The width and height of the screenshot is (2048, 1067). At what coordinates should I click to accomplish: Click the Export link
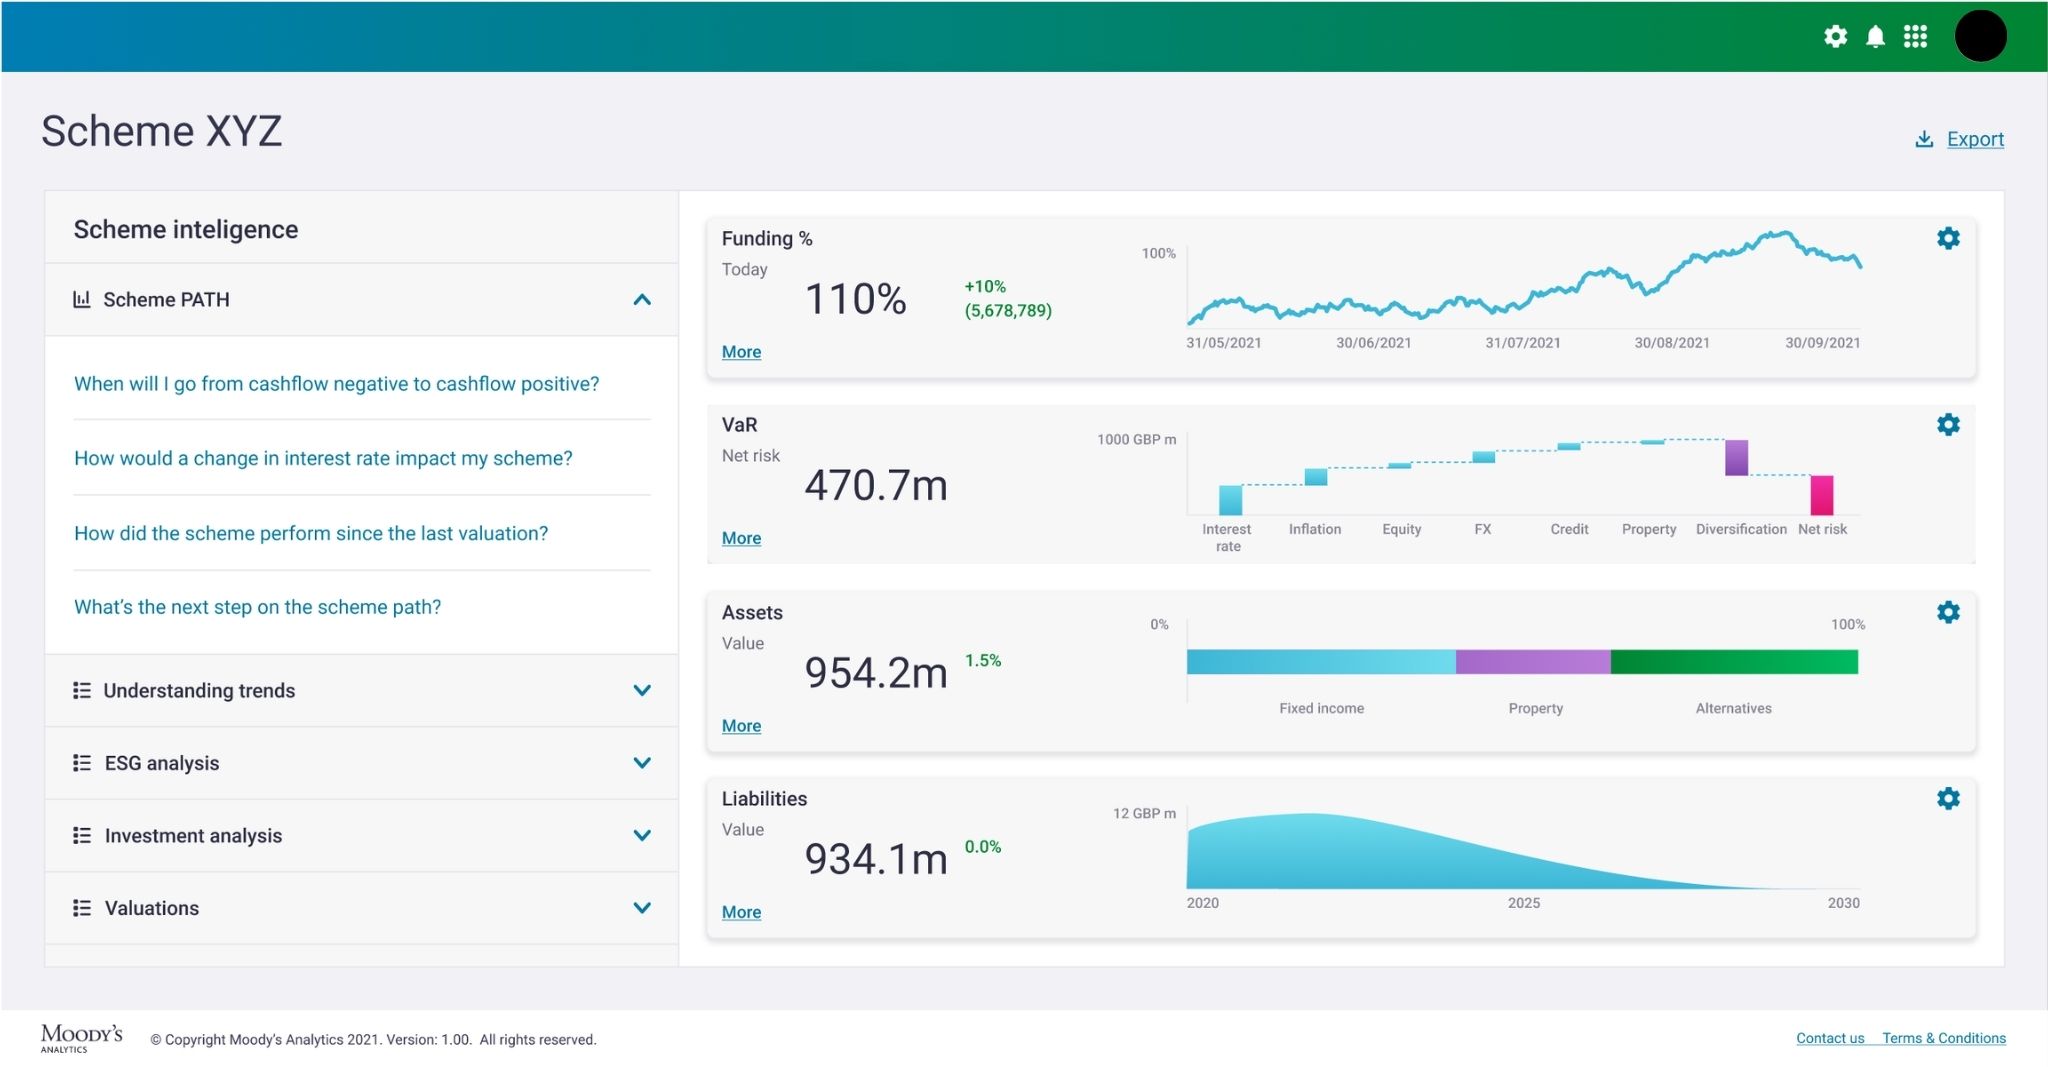(x=1975, y=139)
